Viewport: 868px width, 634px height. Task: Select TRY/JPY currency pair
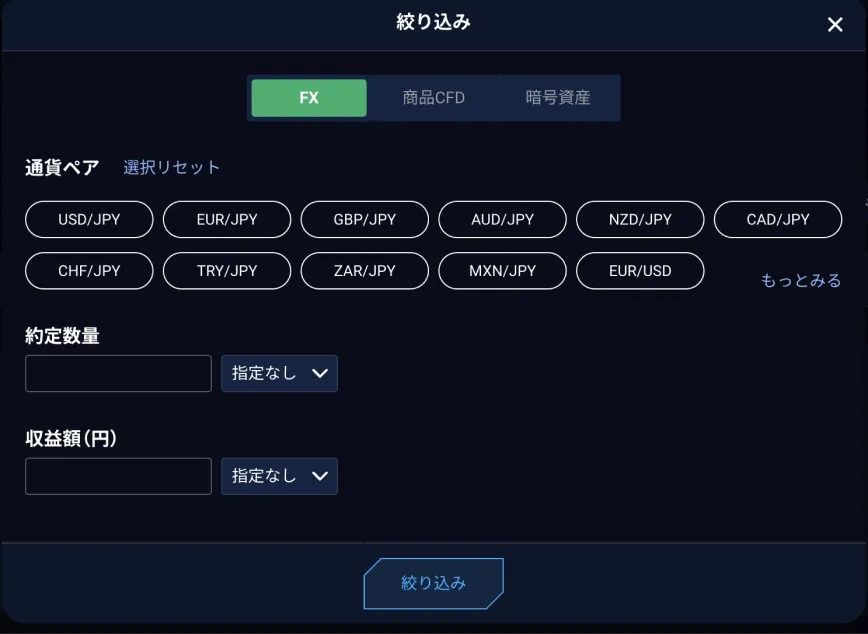point(227,270)
